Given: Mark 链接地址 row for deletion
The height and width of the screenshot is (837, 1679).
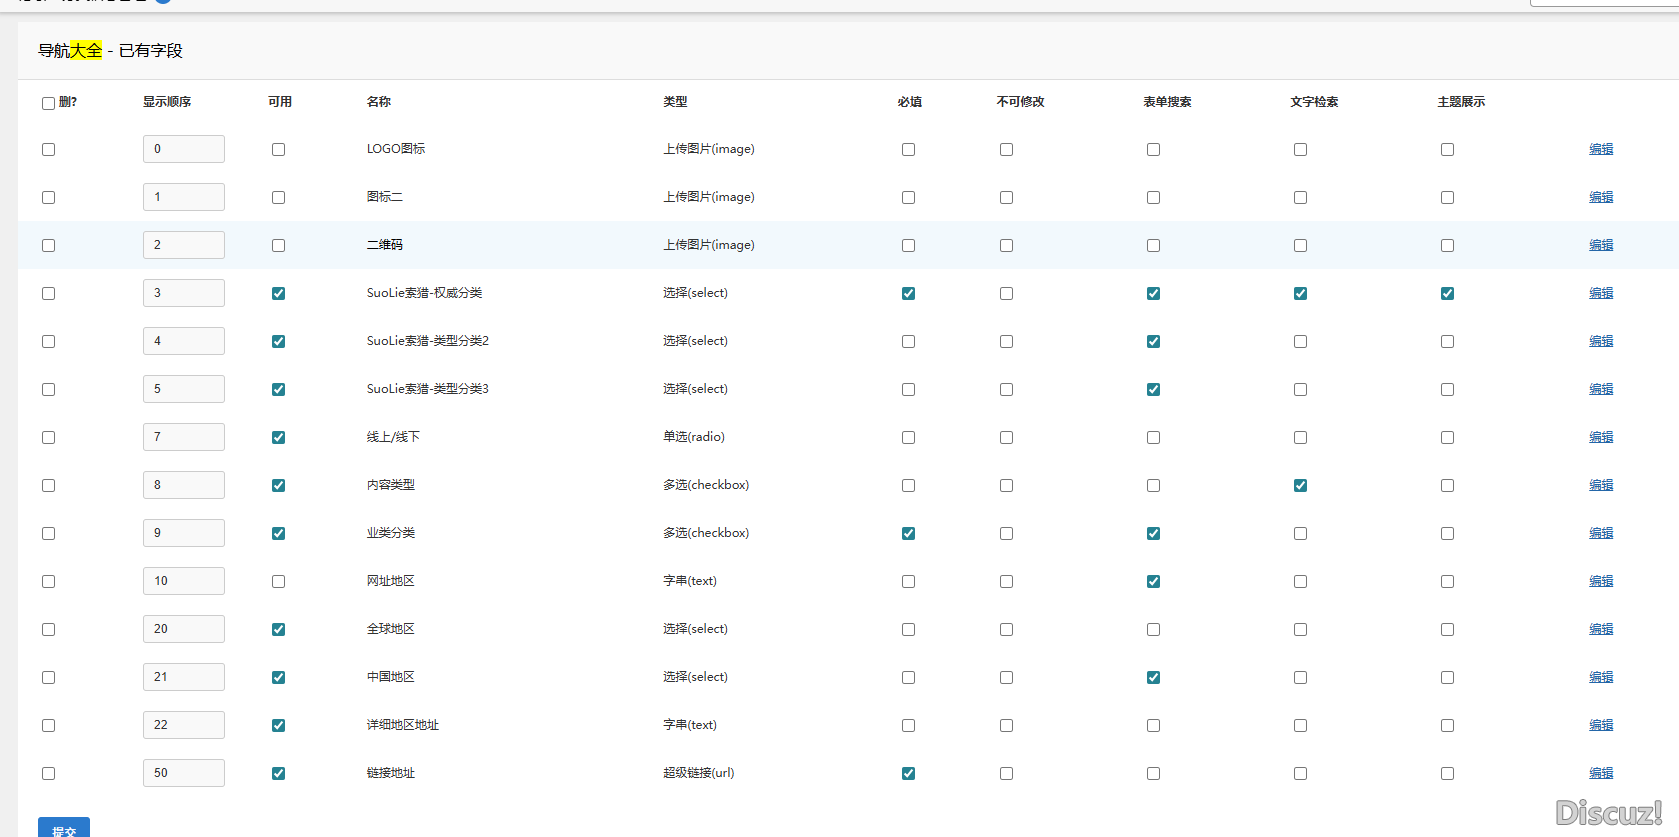Looking at the screenshot, I should click(48, 773).
